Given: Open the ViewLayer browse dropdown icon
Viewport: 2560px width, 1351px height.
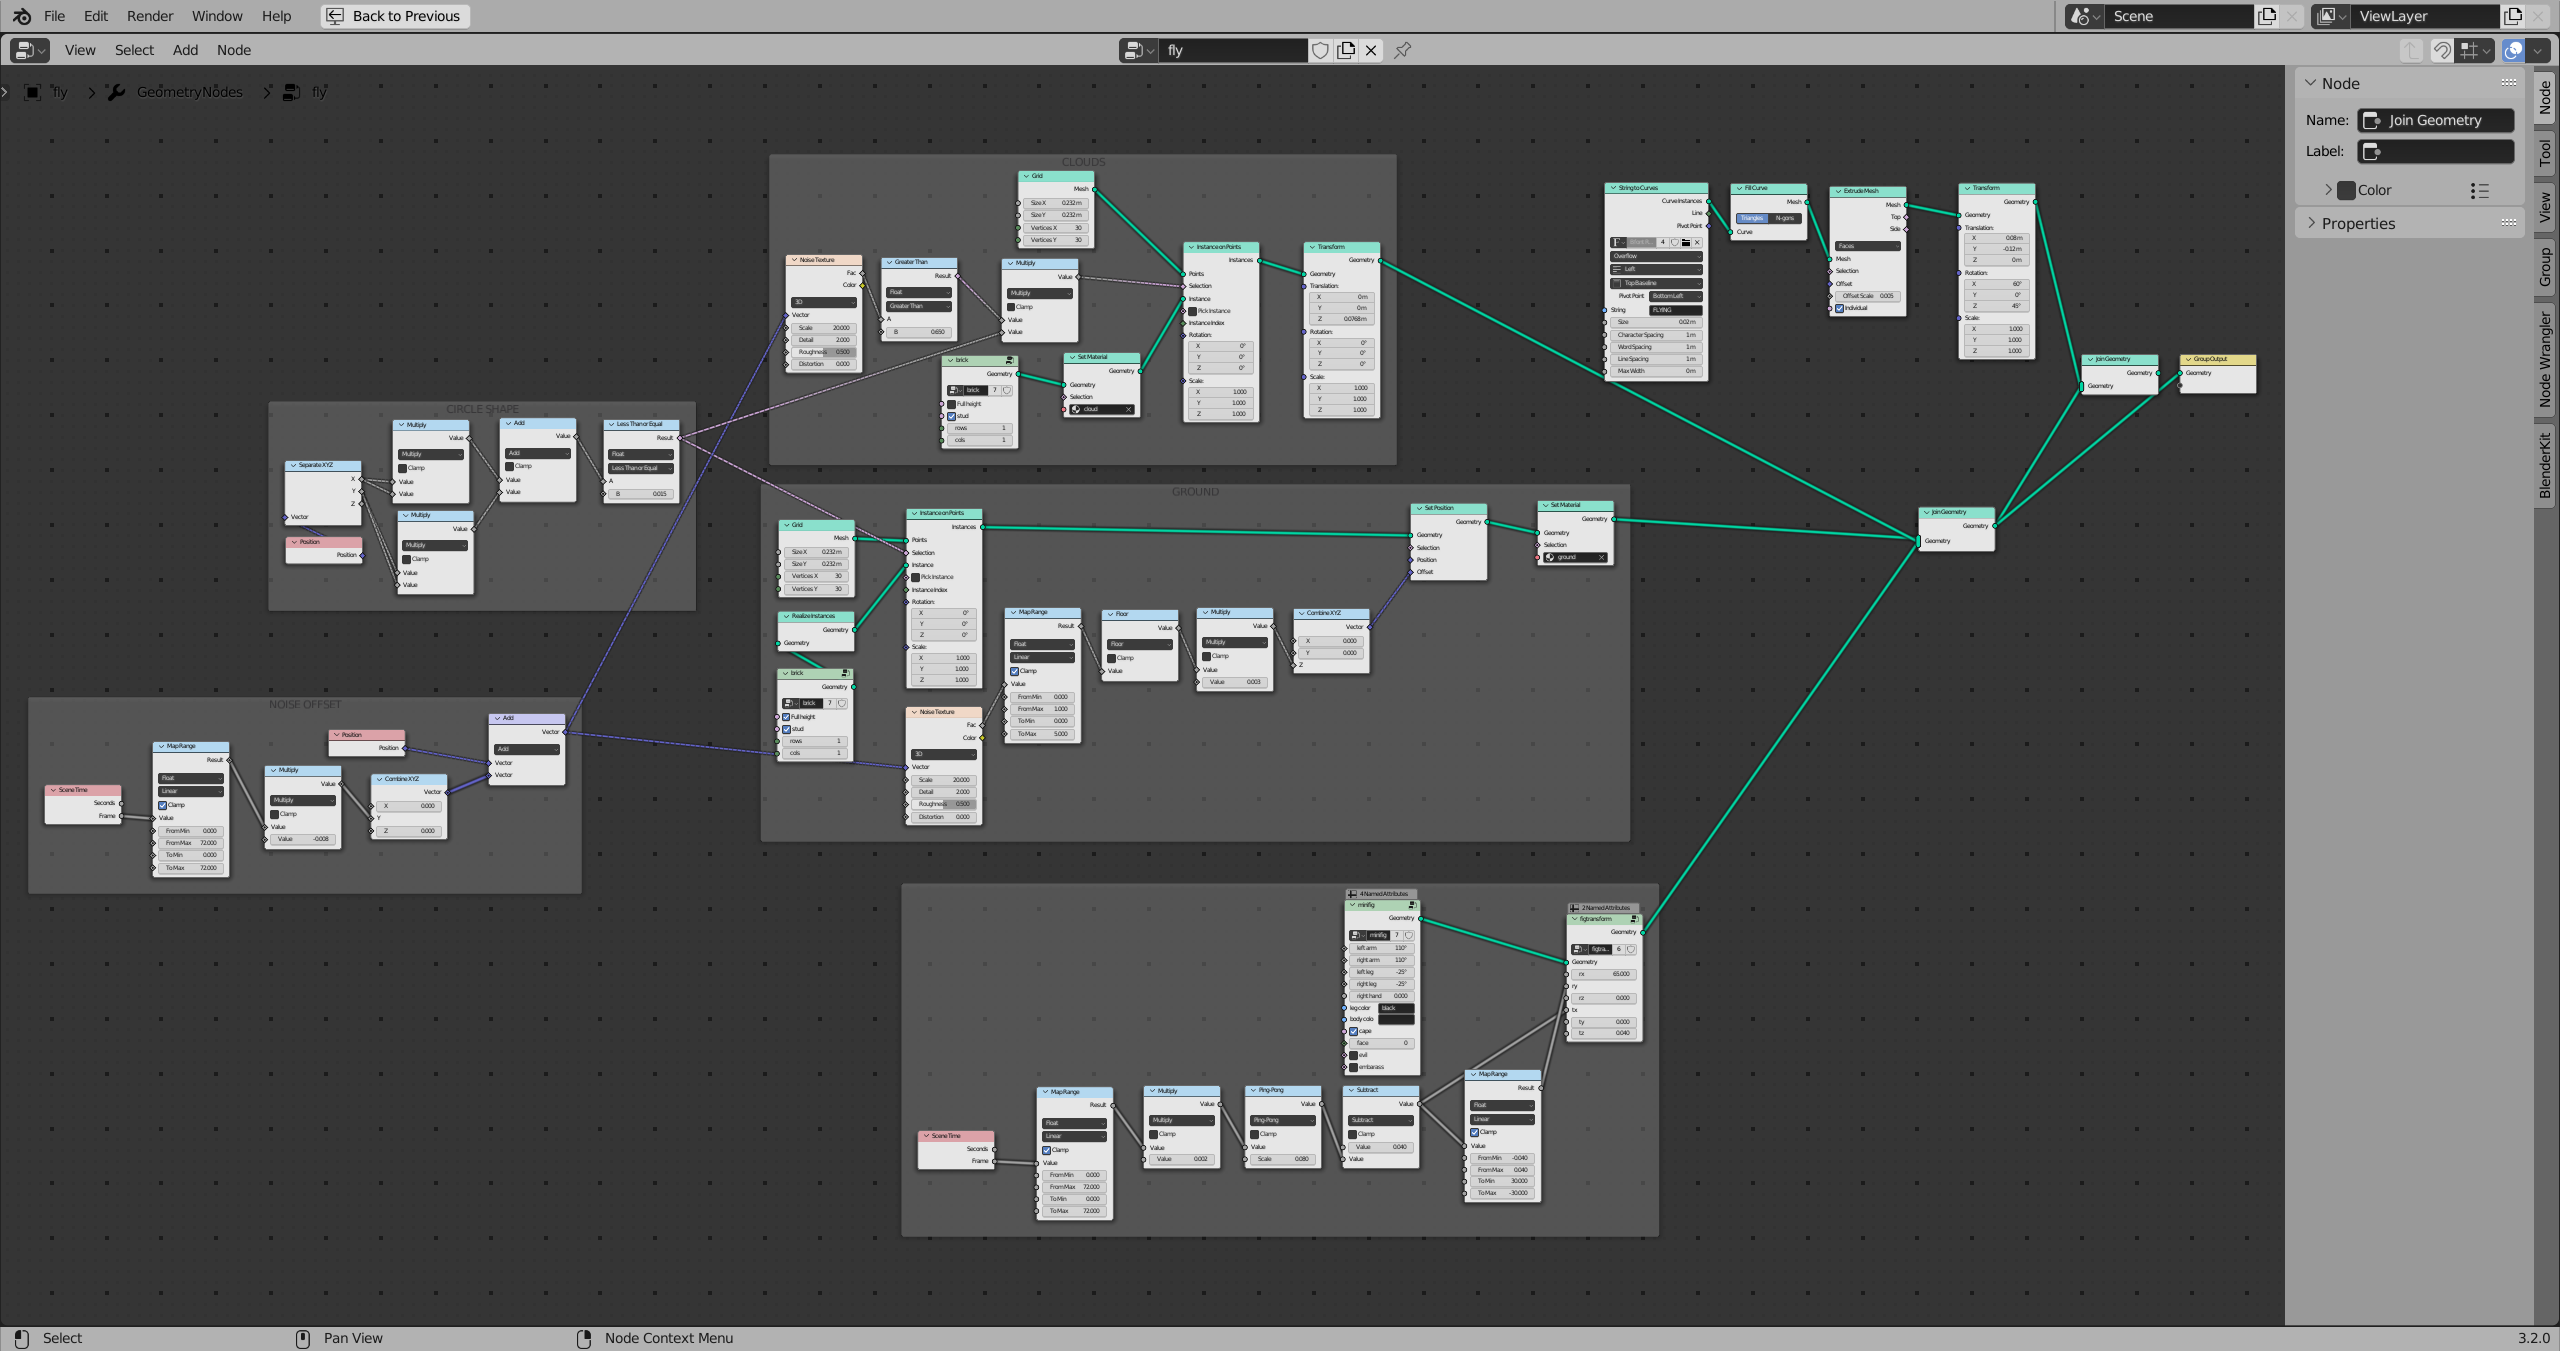Looking at the screenshot, I should (x=2331, y=16).
